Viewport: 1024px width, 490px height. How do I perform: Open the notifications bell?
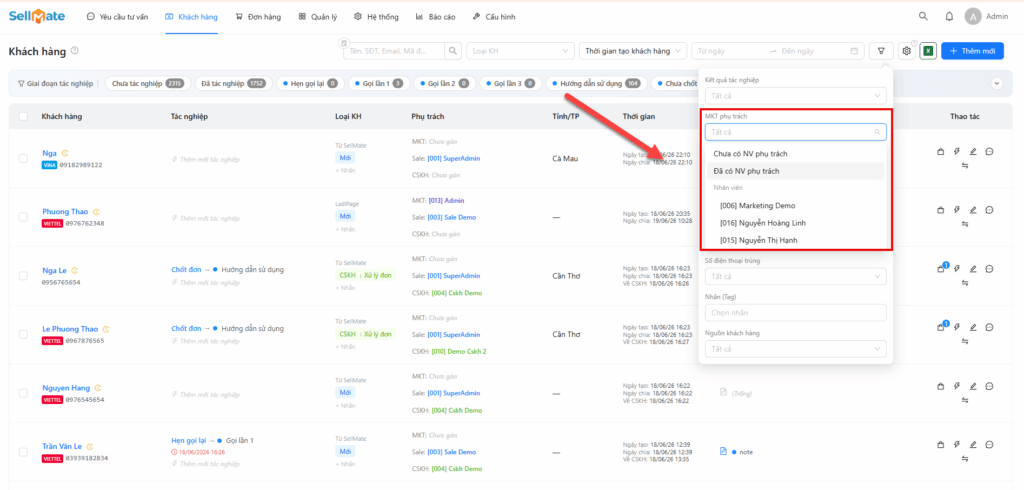click(x=950, y=16)
